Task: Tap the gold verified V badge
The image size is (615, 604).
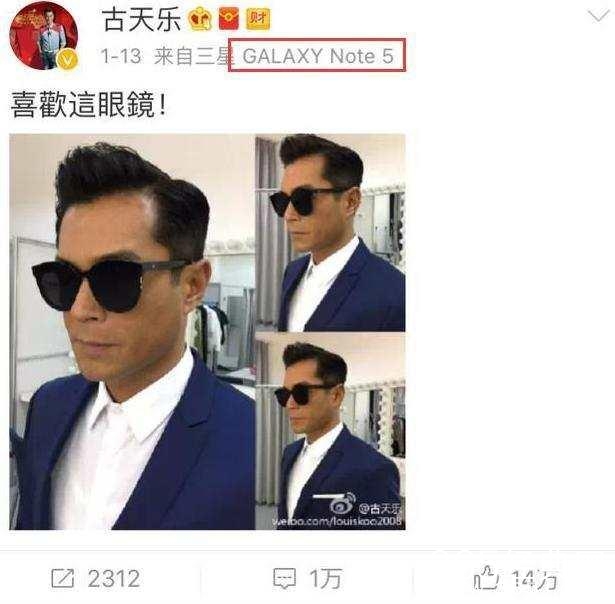Action: tap(67, 60)
